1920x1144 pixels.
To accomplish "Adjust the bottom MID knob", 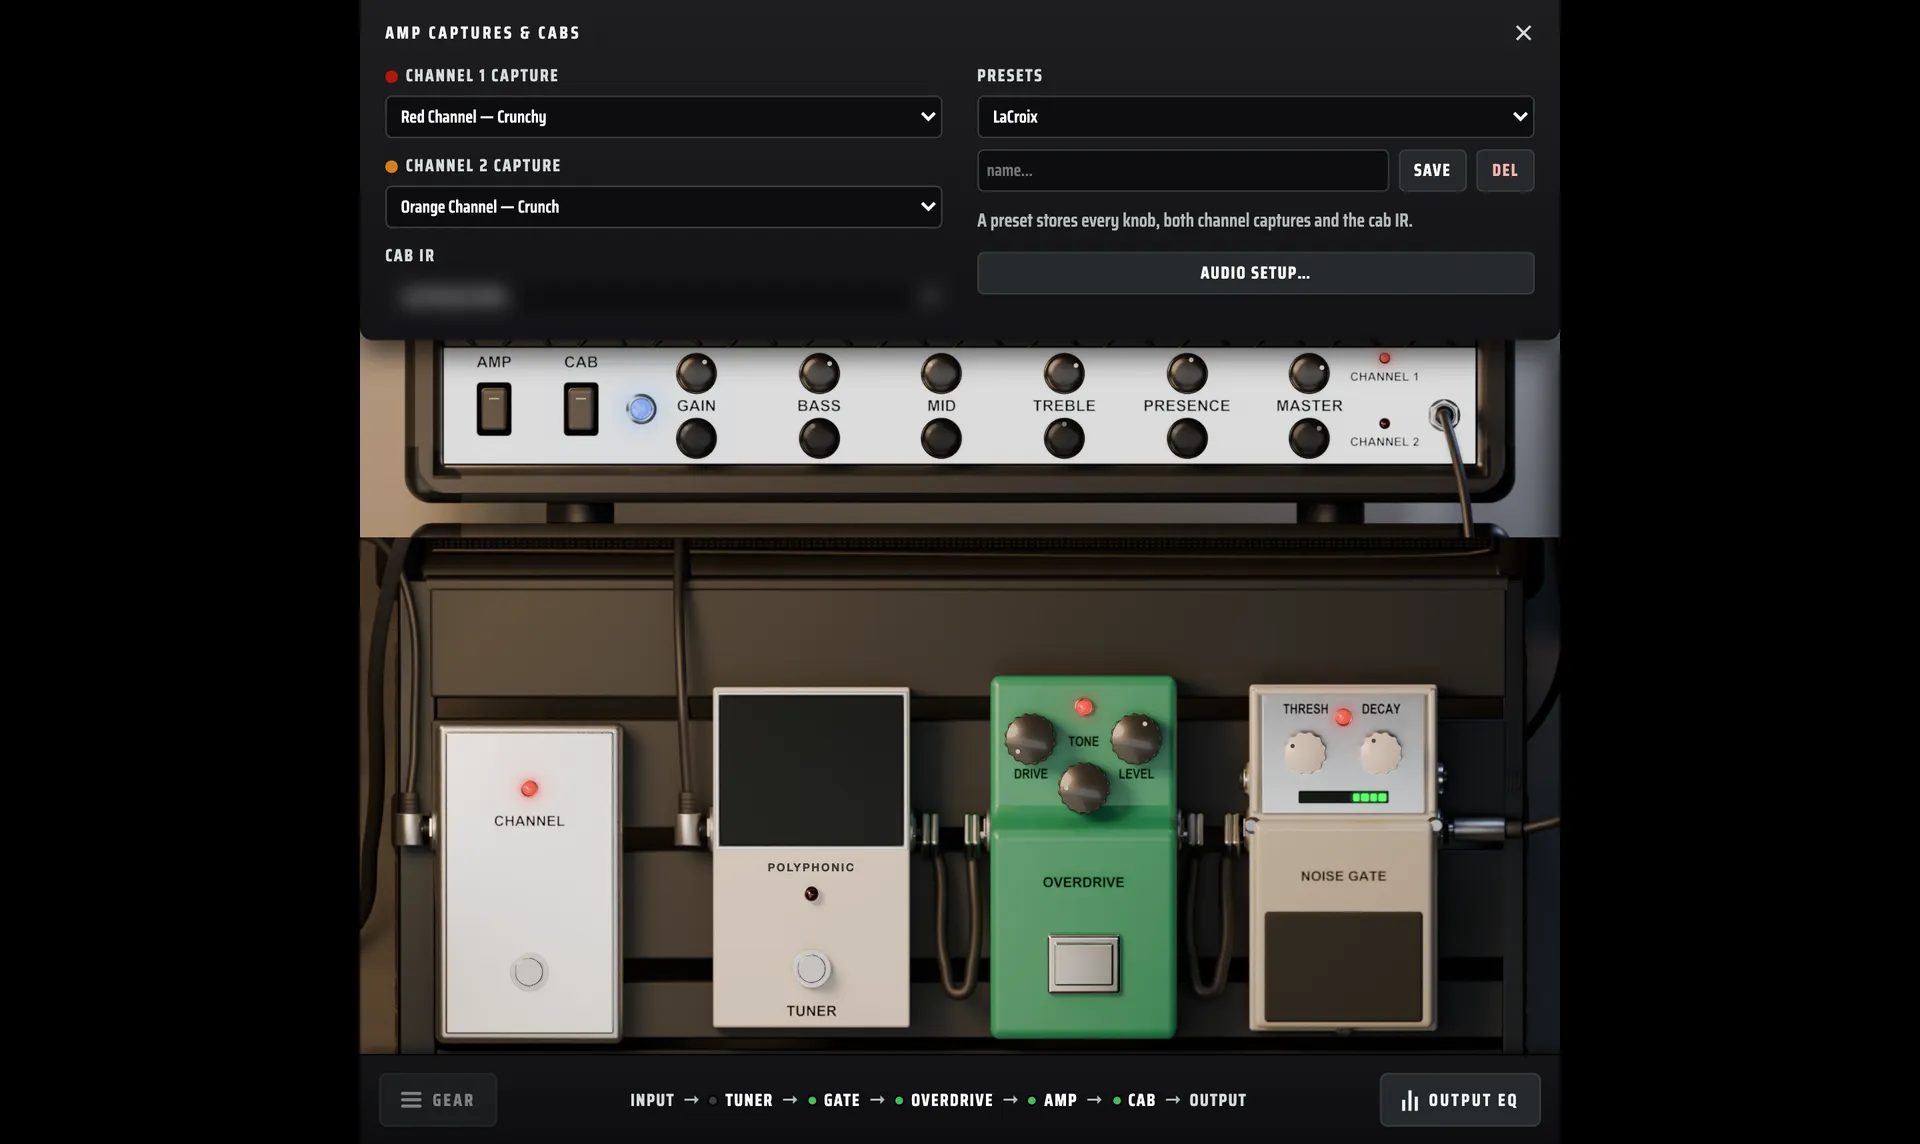I will [941, 438].
